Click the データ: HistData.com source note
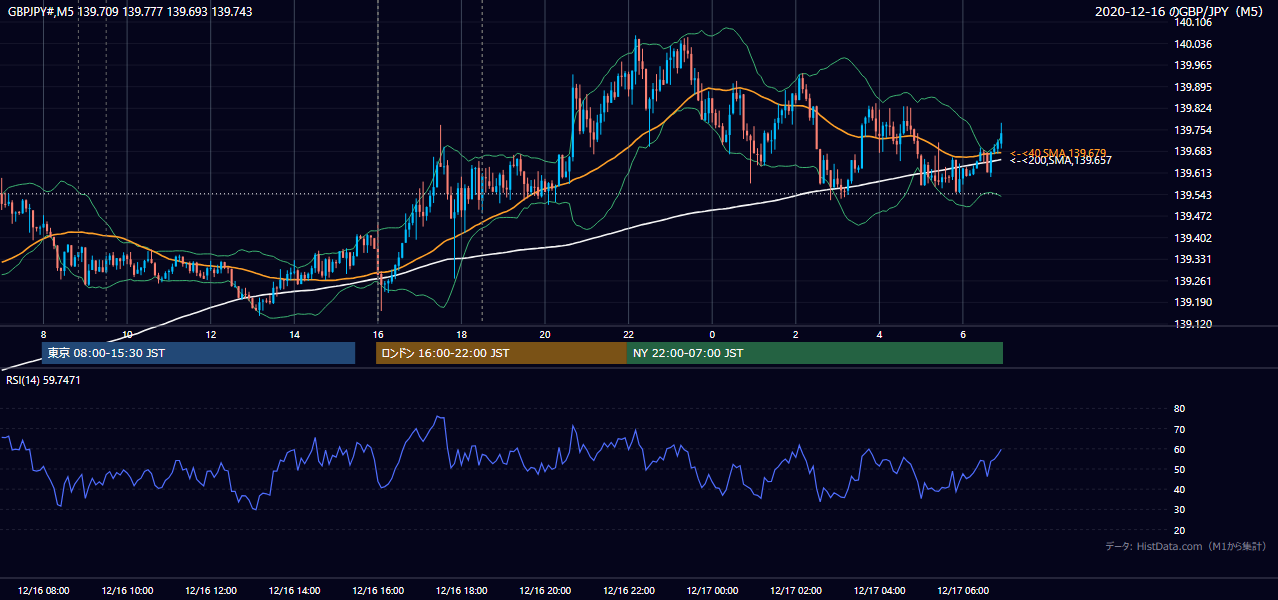Screen dimensions: 1278x600 pos(1186,547)
